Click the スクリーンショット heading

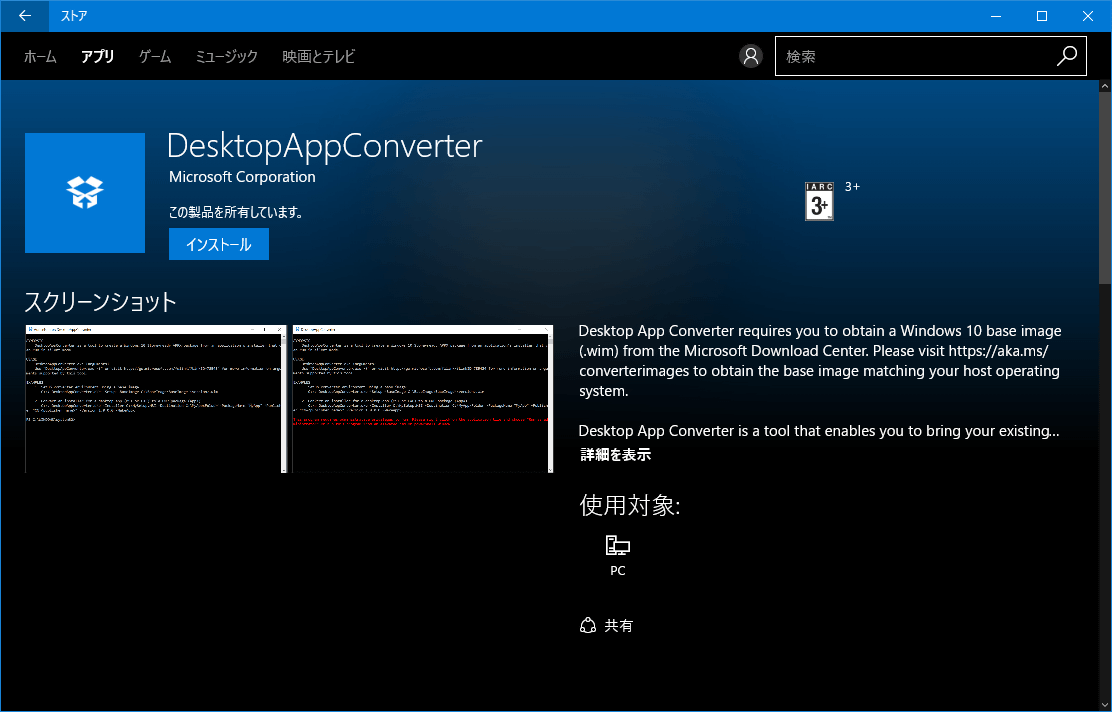pyautogui.click(x=100, y=302)
